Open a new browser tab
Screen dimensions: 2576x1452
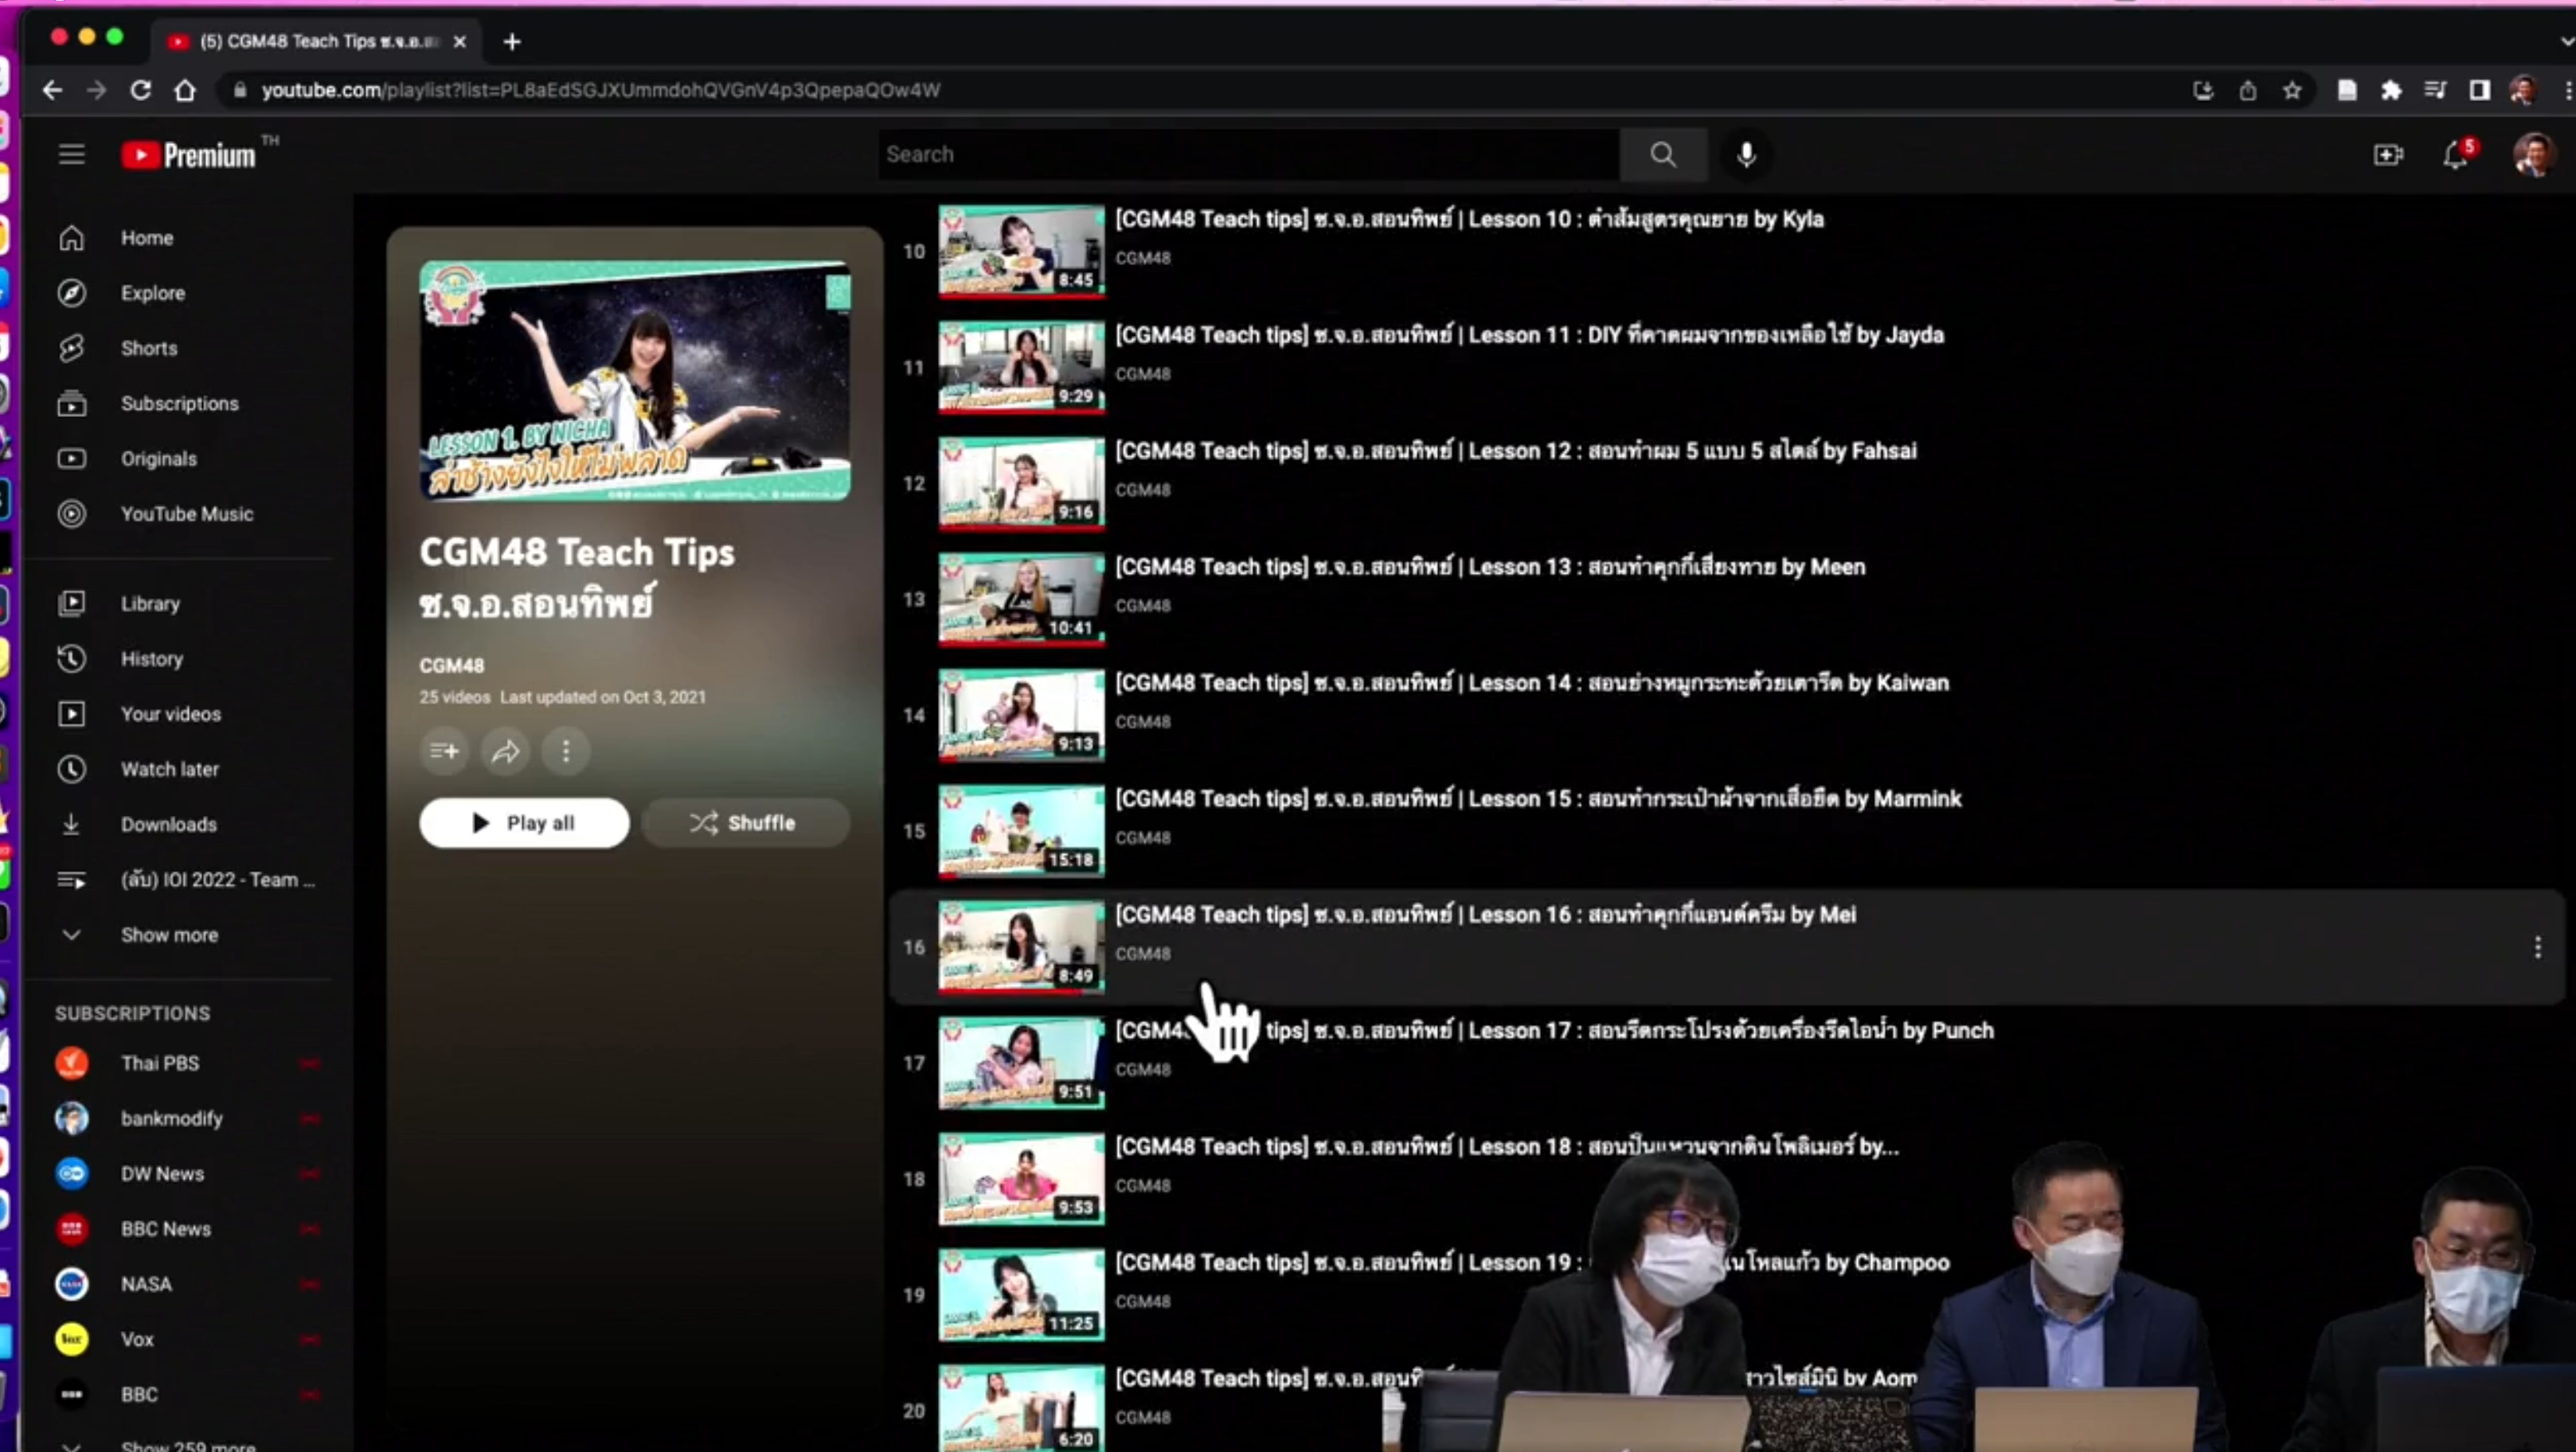point(512,42)
